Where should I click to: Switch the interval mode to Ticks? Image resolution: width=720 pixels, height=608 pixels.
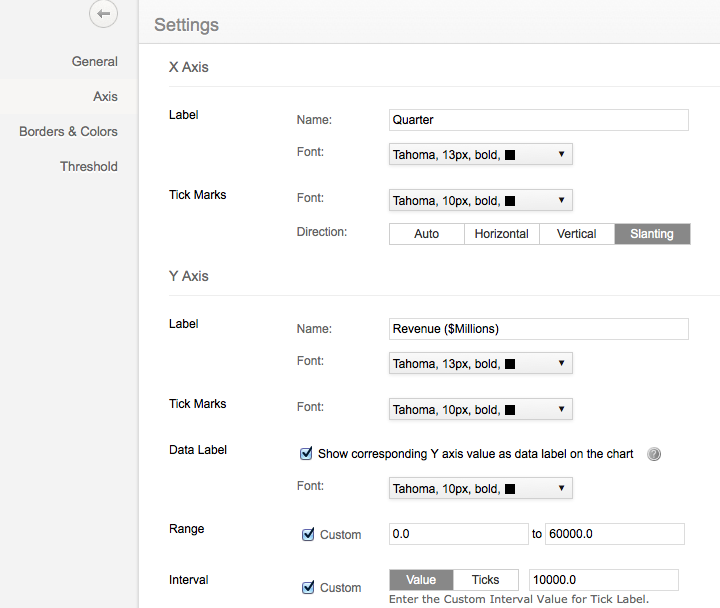coord(485,580)
